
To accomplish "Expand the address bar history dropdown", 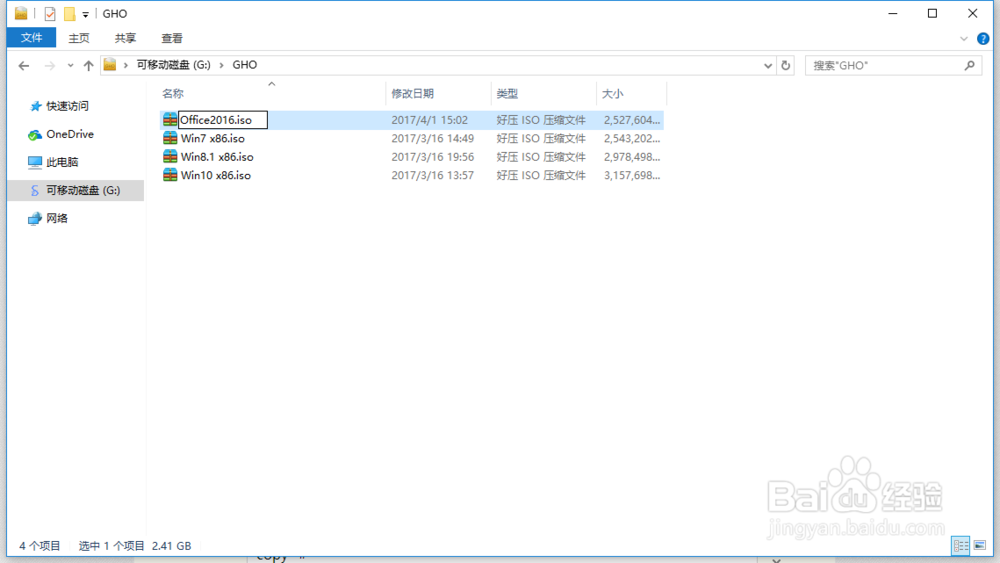I will click(x=768, y=65).
